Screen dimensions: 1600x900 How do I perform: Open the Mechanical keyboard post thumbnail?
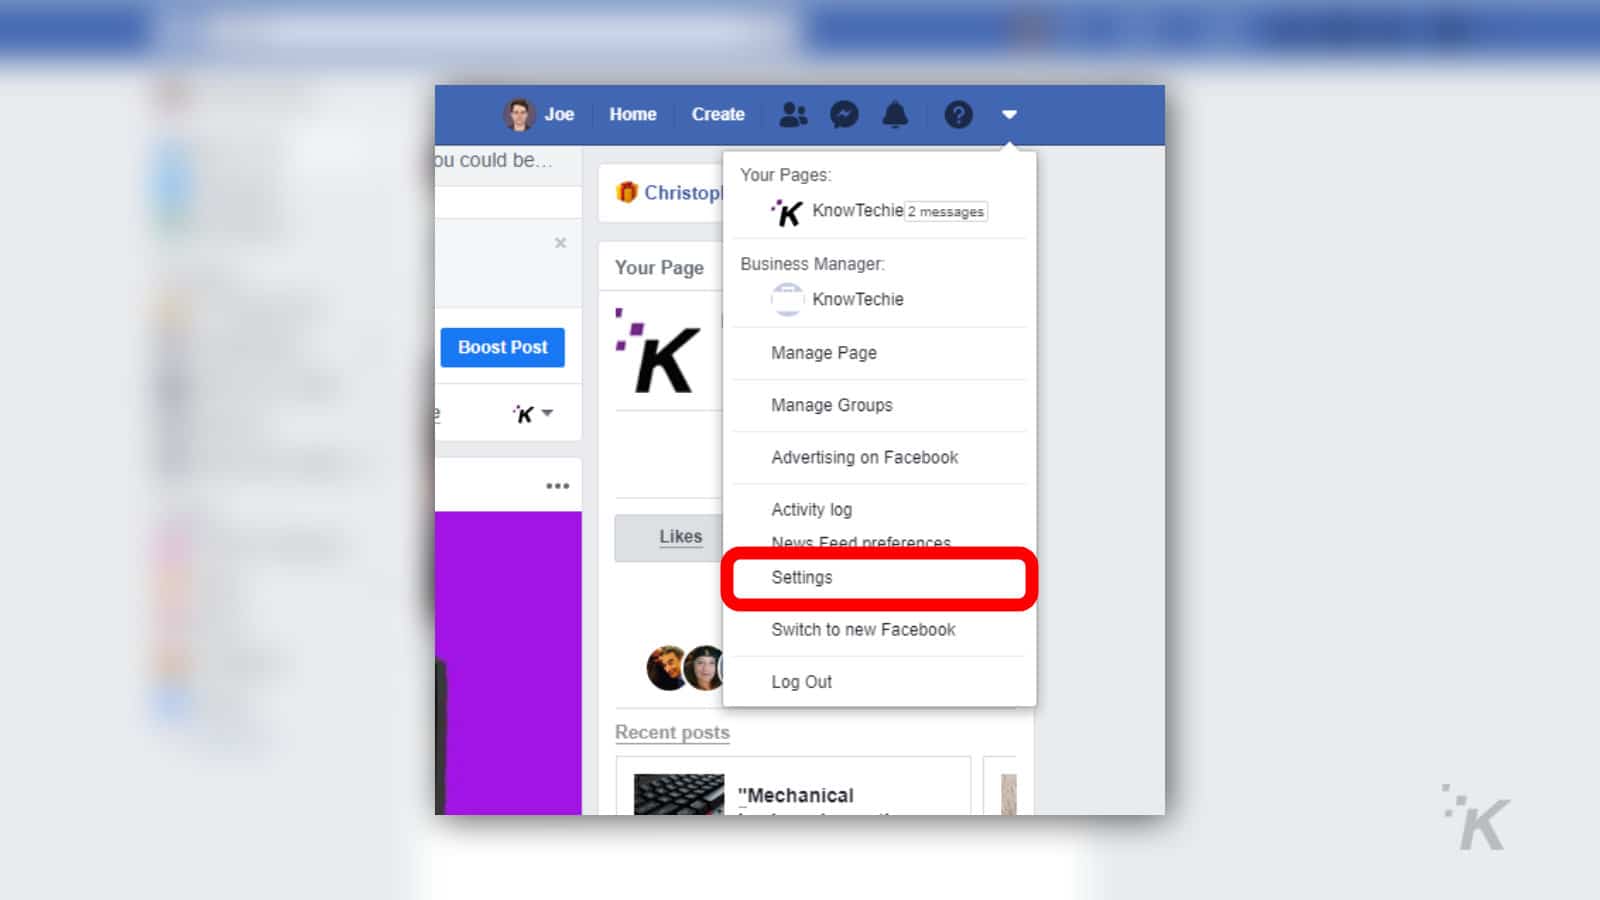pos(679,794)
